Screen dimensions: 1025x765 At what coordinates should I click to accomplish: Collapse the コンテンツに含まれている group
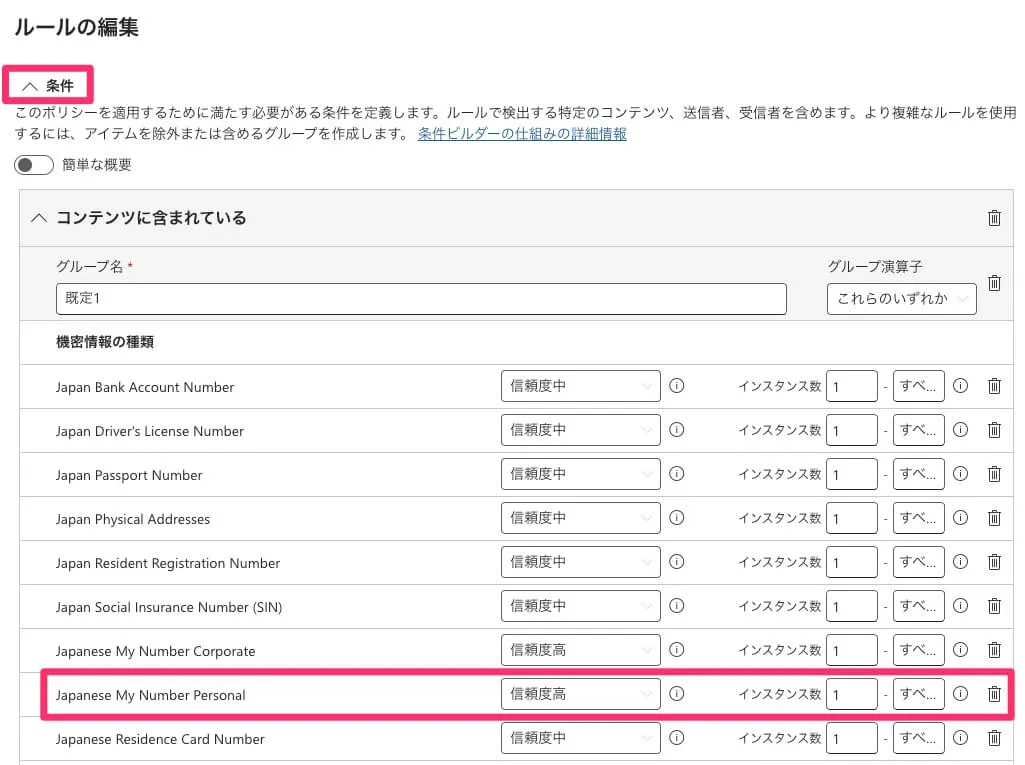(x=40, y=218)
